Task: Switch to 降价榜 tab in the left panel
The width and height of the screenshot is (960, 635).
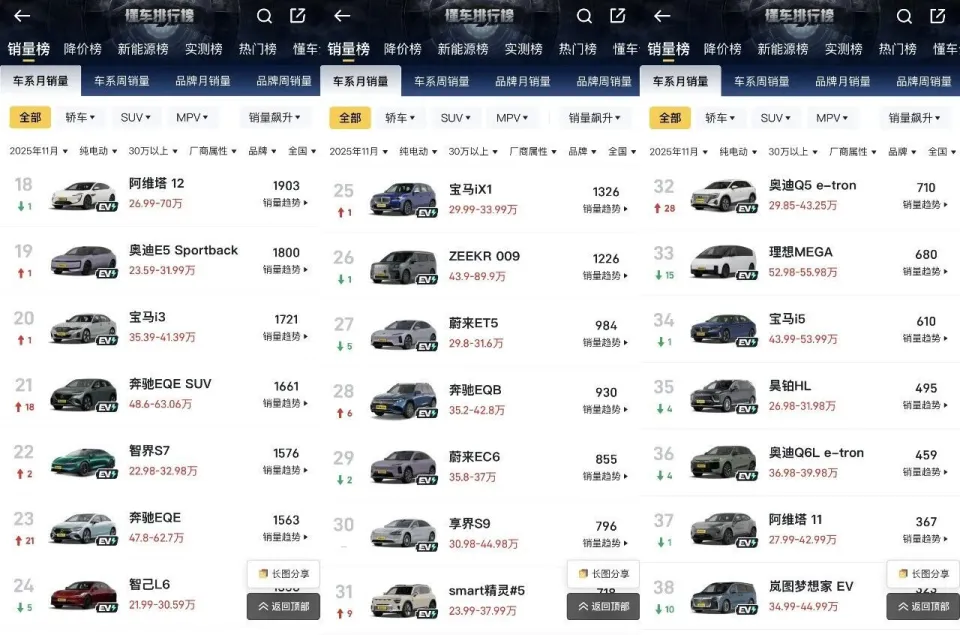Action: 82,49
